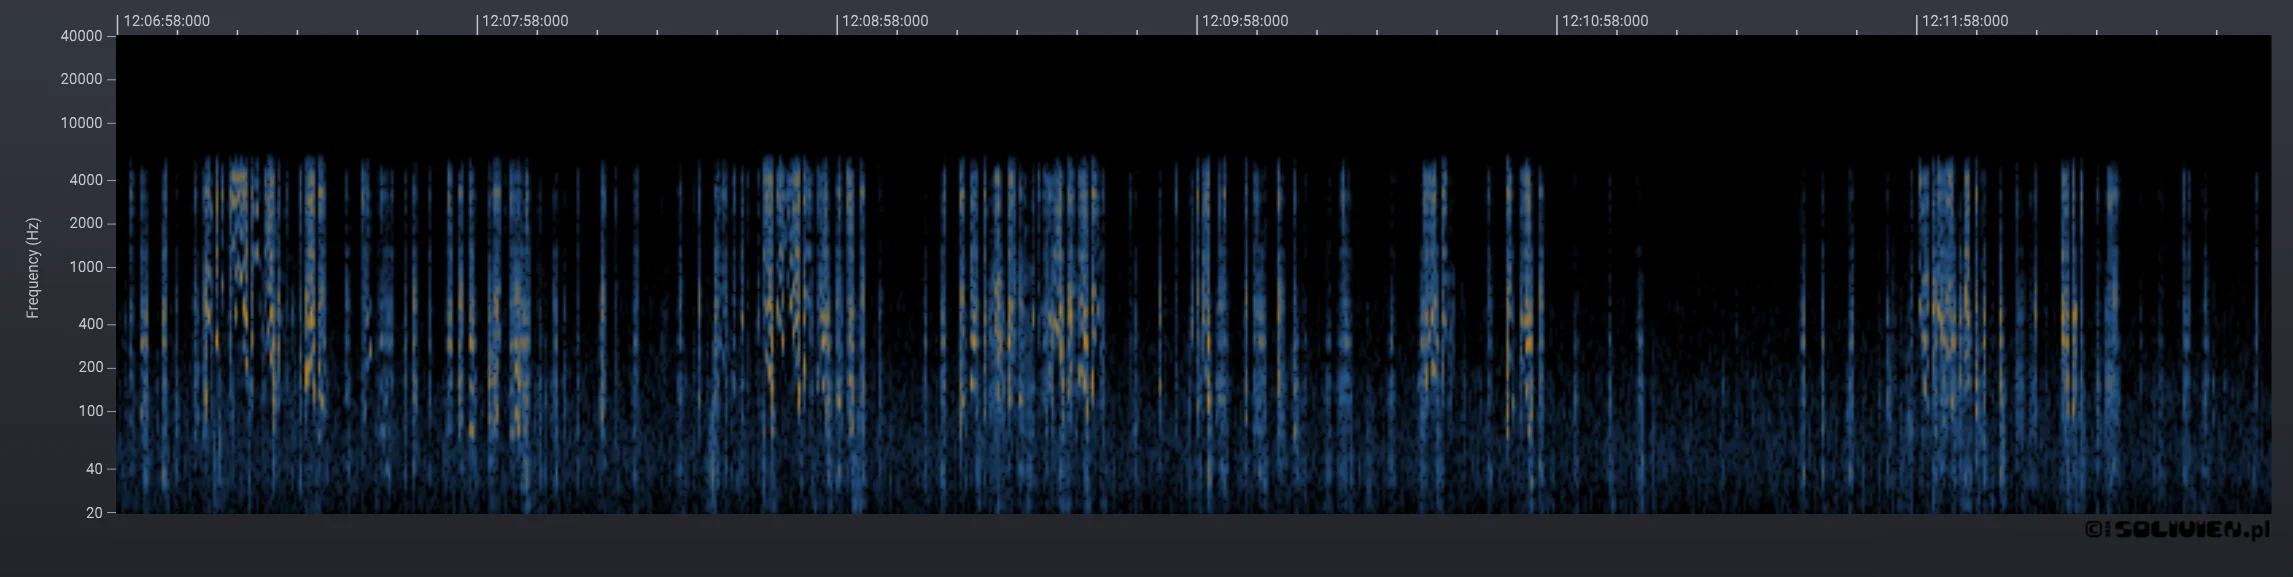Click the 2000 Hz frequency axis label

tap(86, 223)
